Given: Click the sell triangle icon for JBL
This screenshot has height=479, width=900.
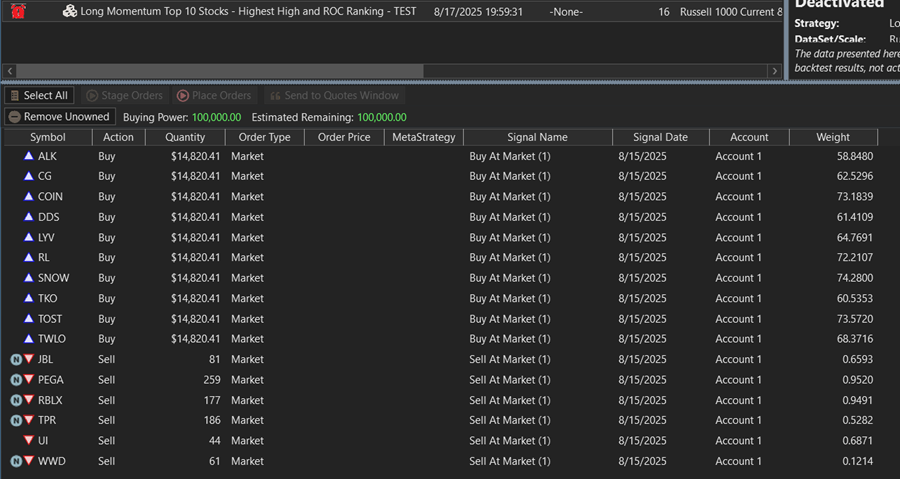Looking at the screenshot, I should tap(29, 360).
